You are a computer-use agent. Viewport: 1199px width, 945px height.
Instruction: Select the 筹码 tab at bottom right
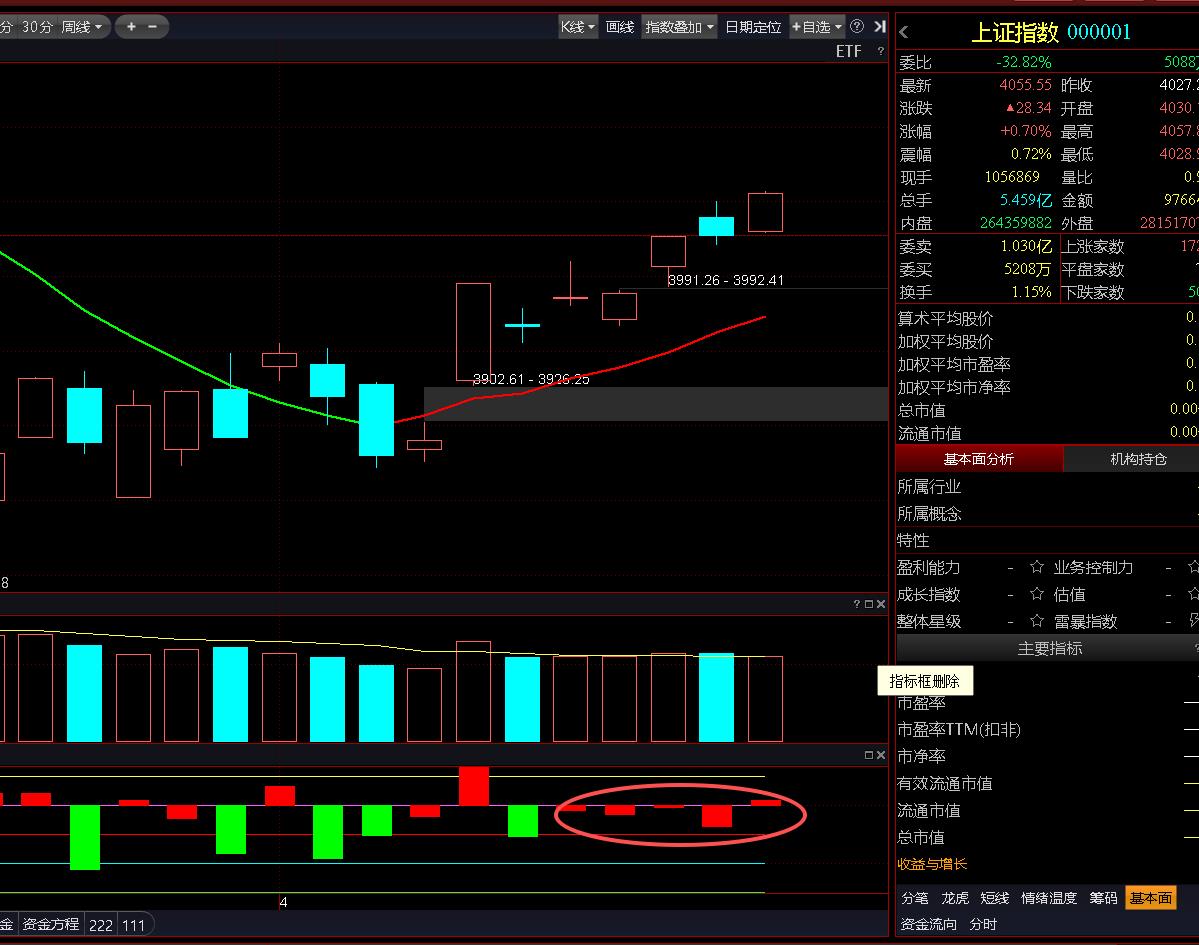(1103, 898)
